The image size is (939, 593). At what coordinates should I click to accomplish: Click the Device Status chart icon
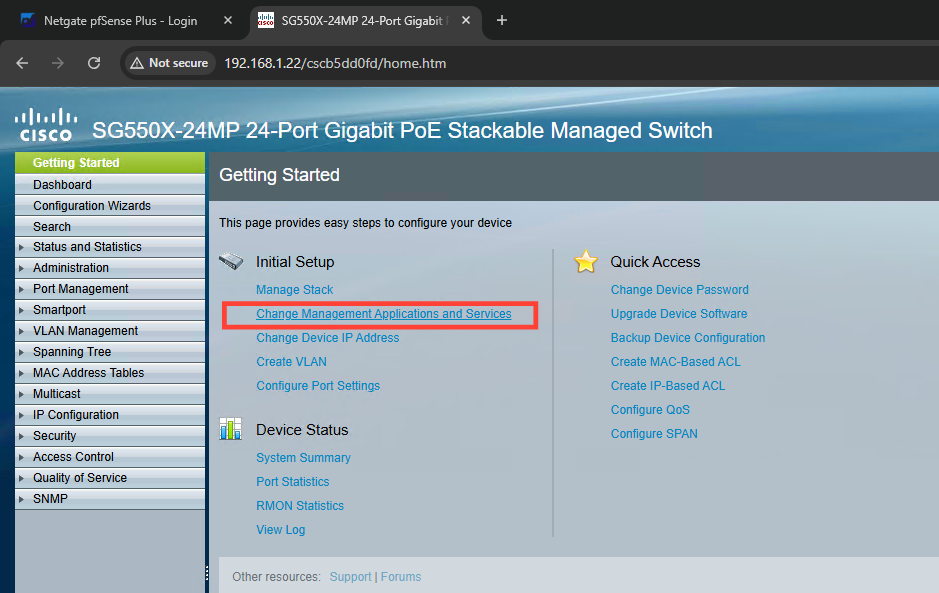click(x=231, y=430)
